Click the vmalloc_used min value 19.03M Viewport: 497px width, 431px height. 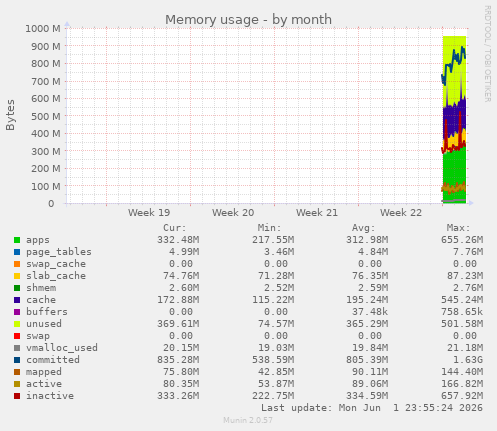[276, 348]
